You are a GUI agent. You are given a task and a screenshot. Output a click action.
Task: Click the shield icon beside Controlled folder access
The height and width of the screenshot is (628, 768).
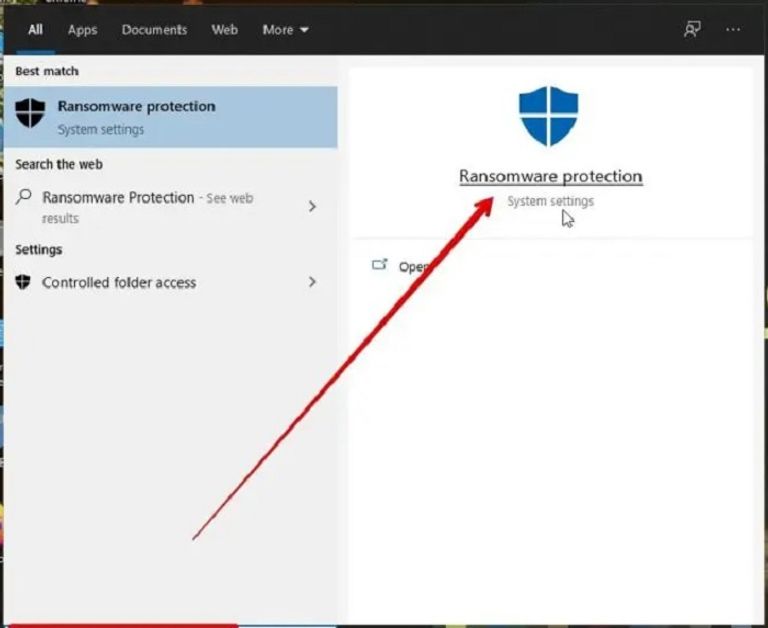(24, 282)
